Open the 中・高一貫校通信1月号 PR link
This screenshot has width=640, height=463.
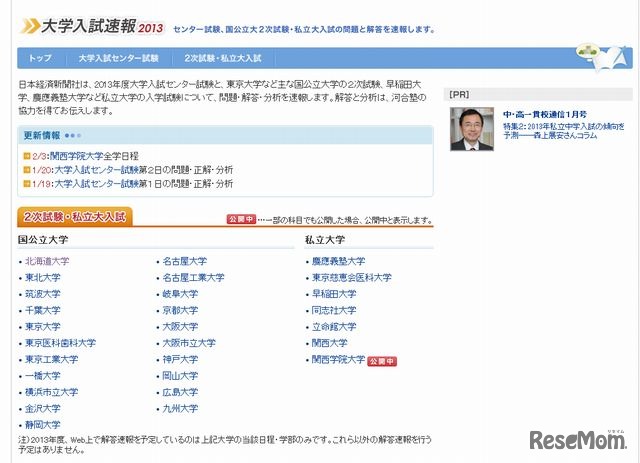[545, 114]
